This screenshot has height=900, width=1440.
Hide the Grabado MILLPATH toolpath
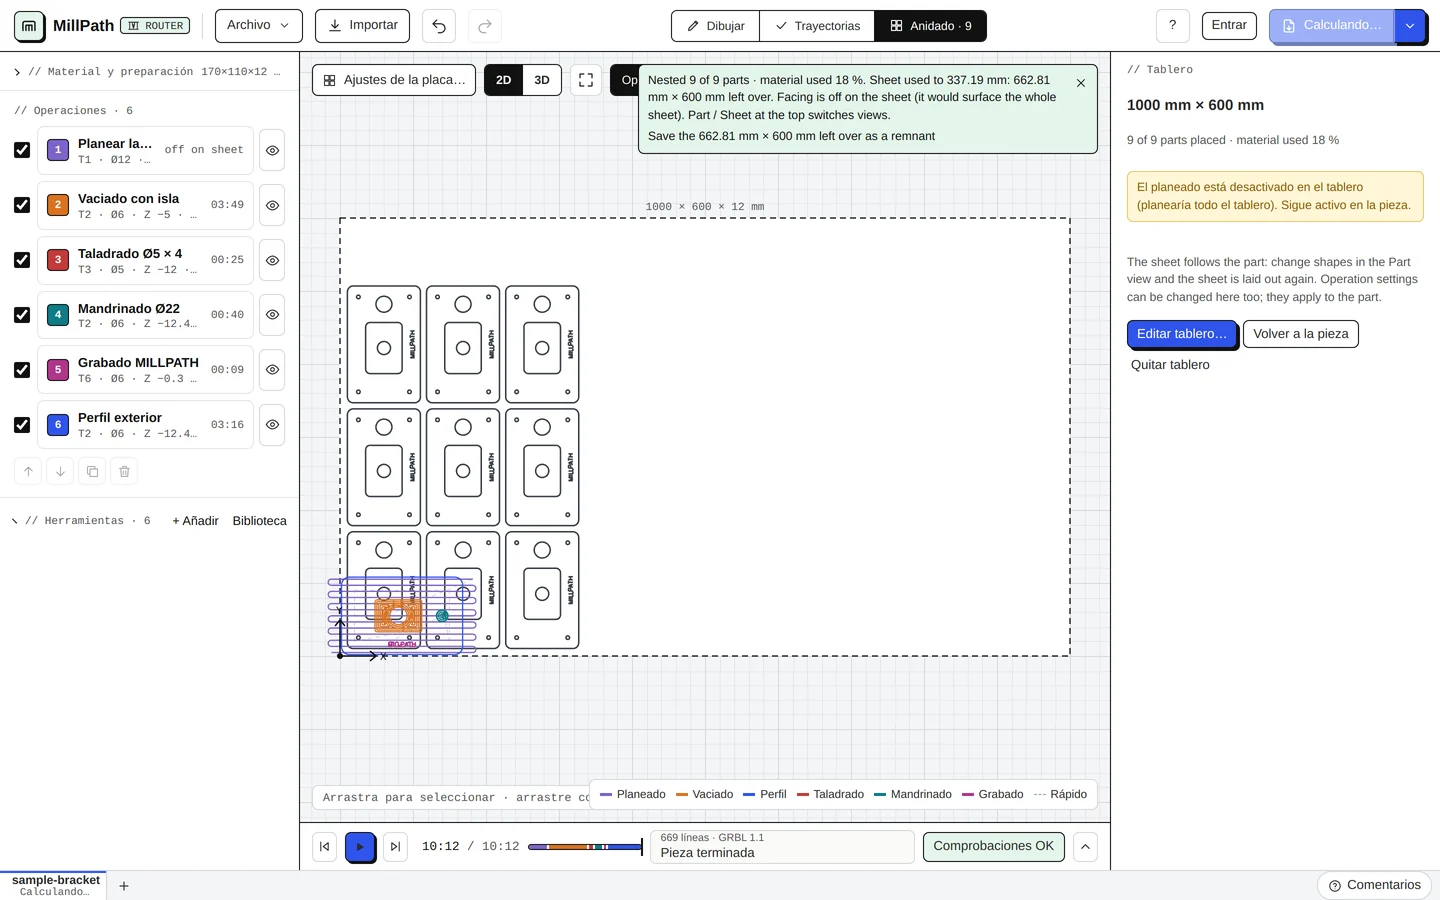click(x=272, y=370)
